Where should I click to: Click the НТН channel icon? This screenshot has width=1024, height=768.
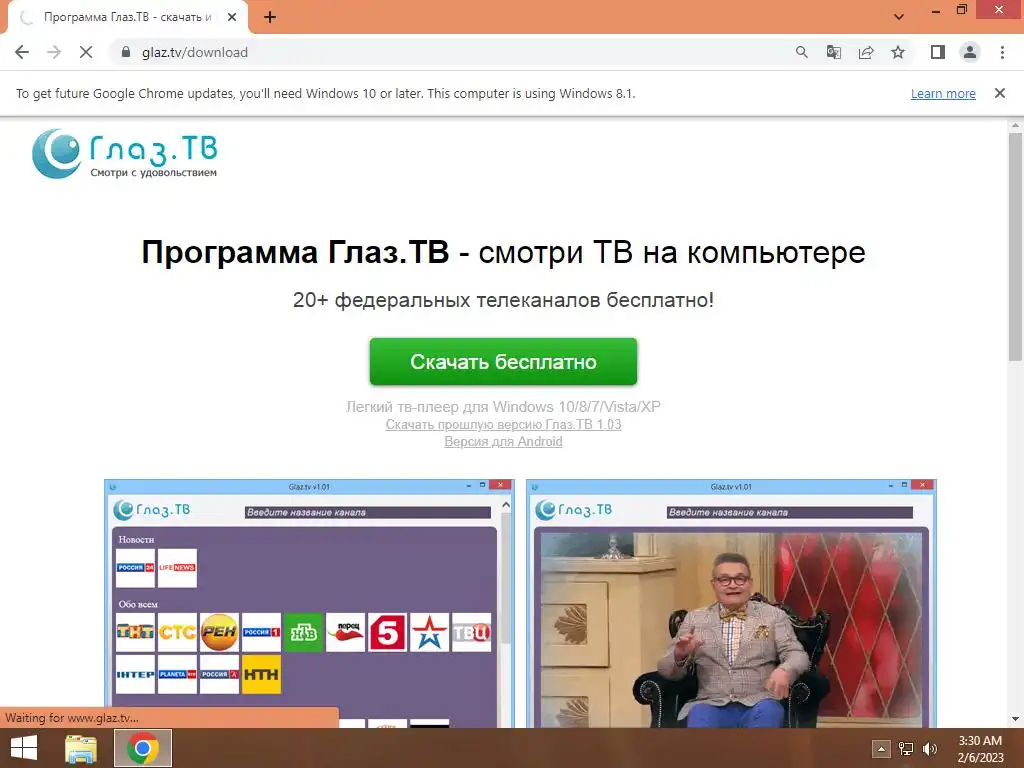261,674
